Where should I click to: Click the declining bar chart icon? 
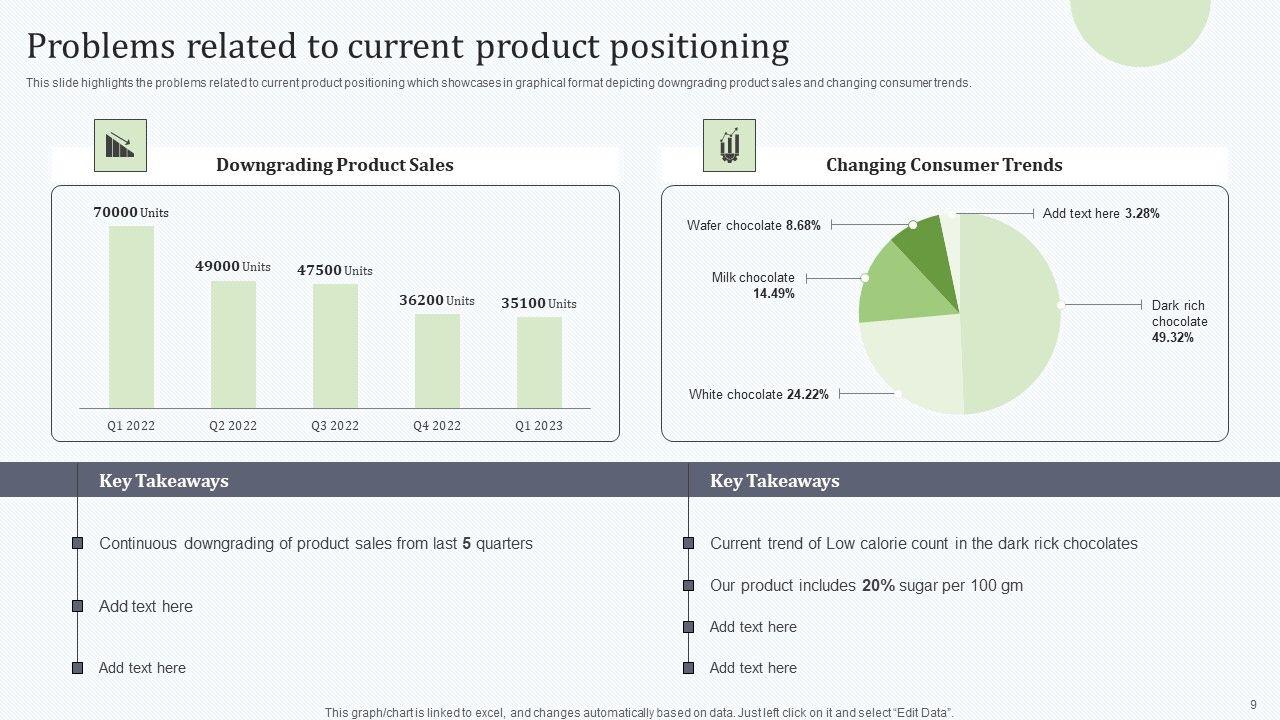click(x=120, y=146)
